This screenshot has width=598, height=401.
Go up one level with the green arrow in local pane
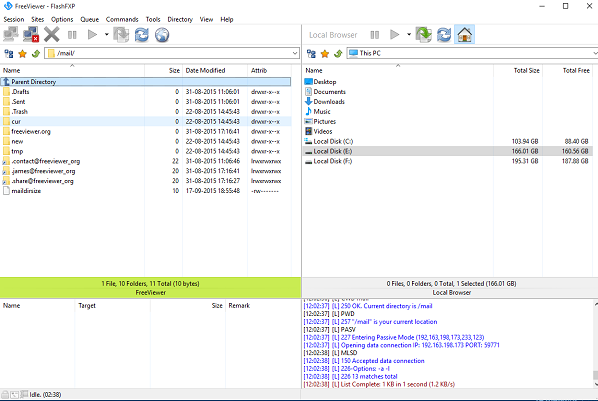(338, 53)
